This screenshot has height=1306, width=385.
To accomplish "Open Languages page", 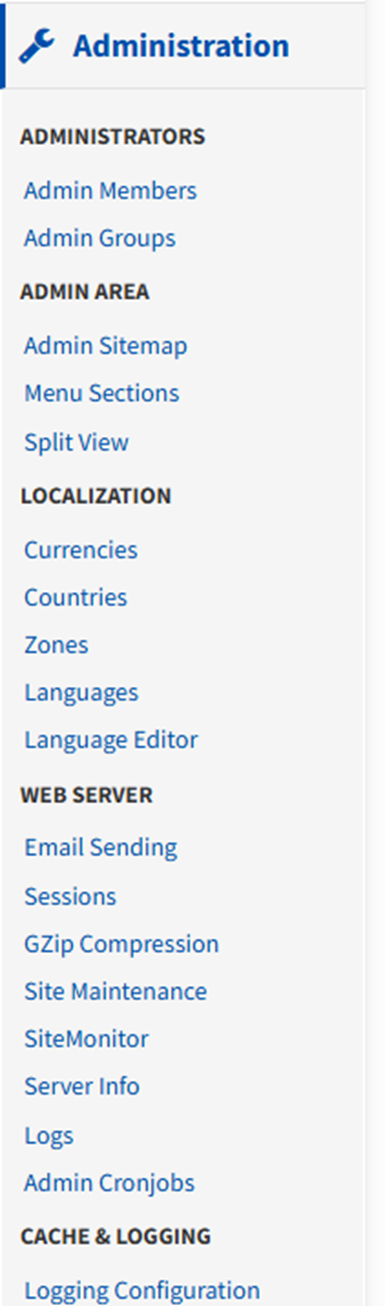I will click(x=81, y=692).
